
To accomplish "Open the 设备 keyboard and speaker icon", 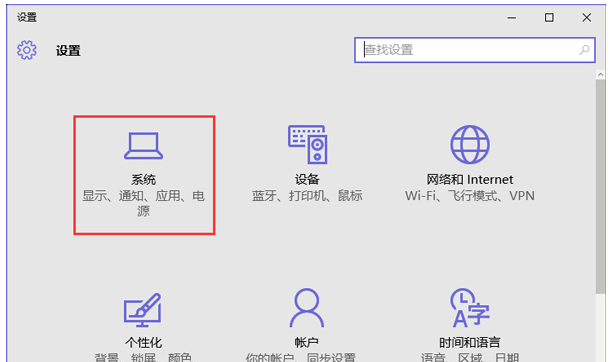I will click(x=307, y=144).
